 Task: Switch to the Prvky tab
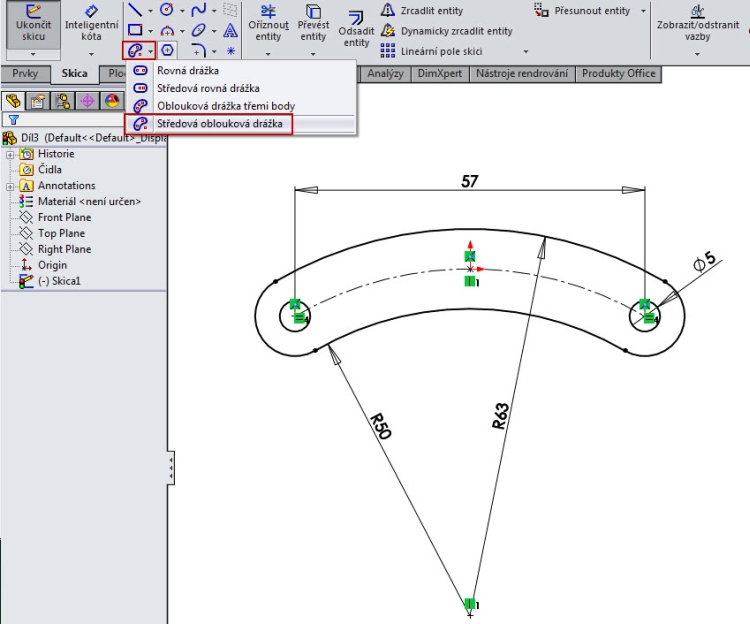point(25,74)
